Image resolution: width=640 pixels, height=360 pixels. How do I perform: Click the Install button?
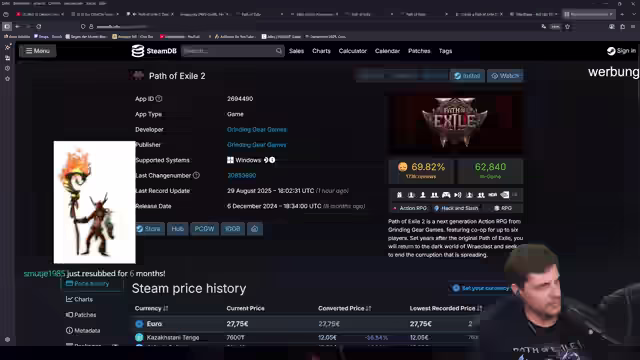[x=467, y=76]
